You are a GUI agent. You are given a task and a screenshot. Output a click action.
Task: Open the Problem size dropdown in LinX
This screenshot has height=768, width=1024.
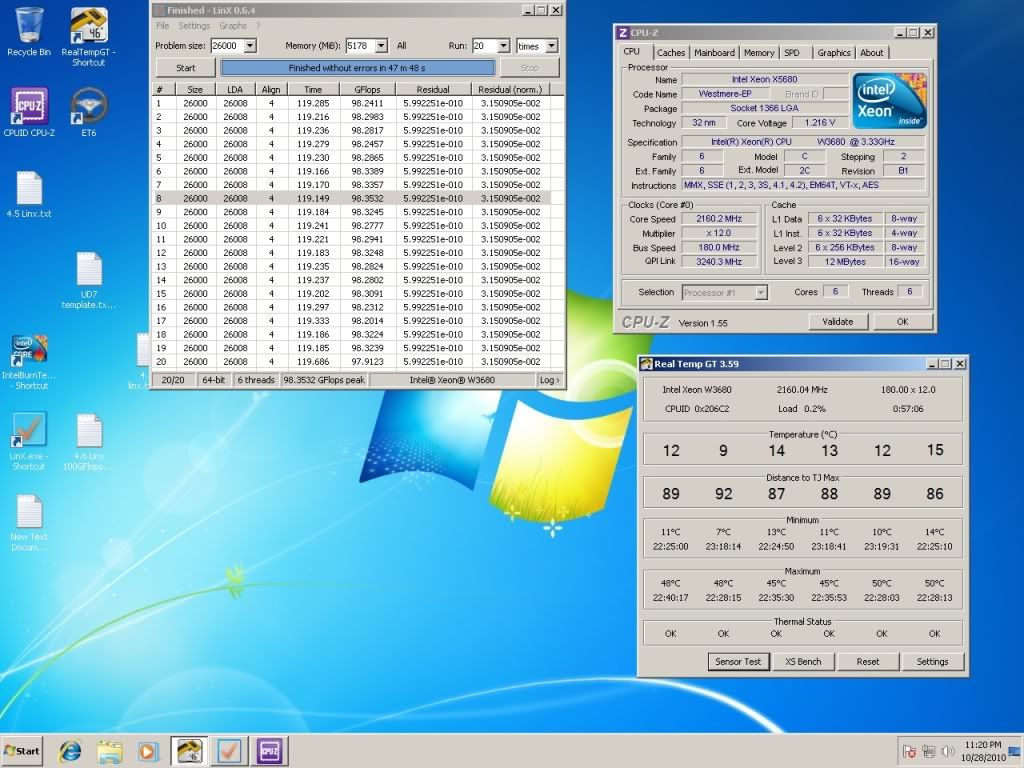(250, 46)
